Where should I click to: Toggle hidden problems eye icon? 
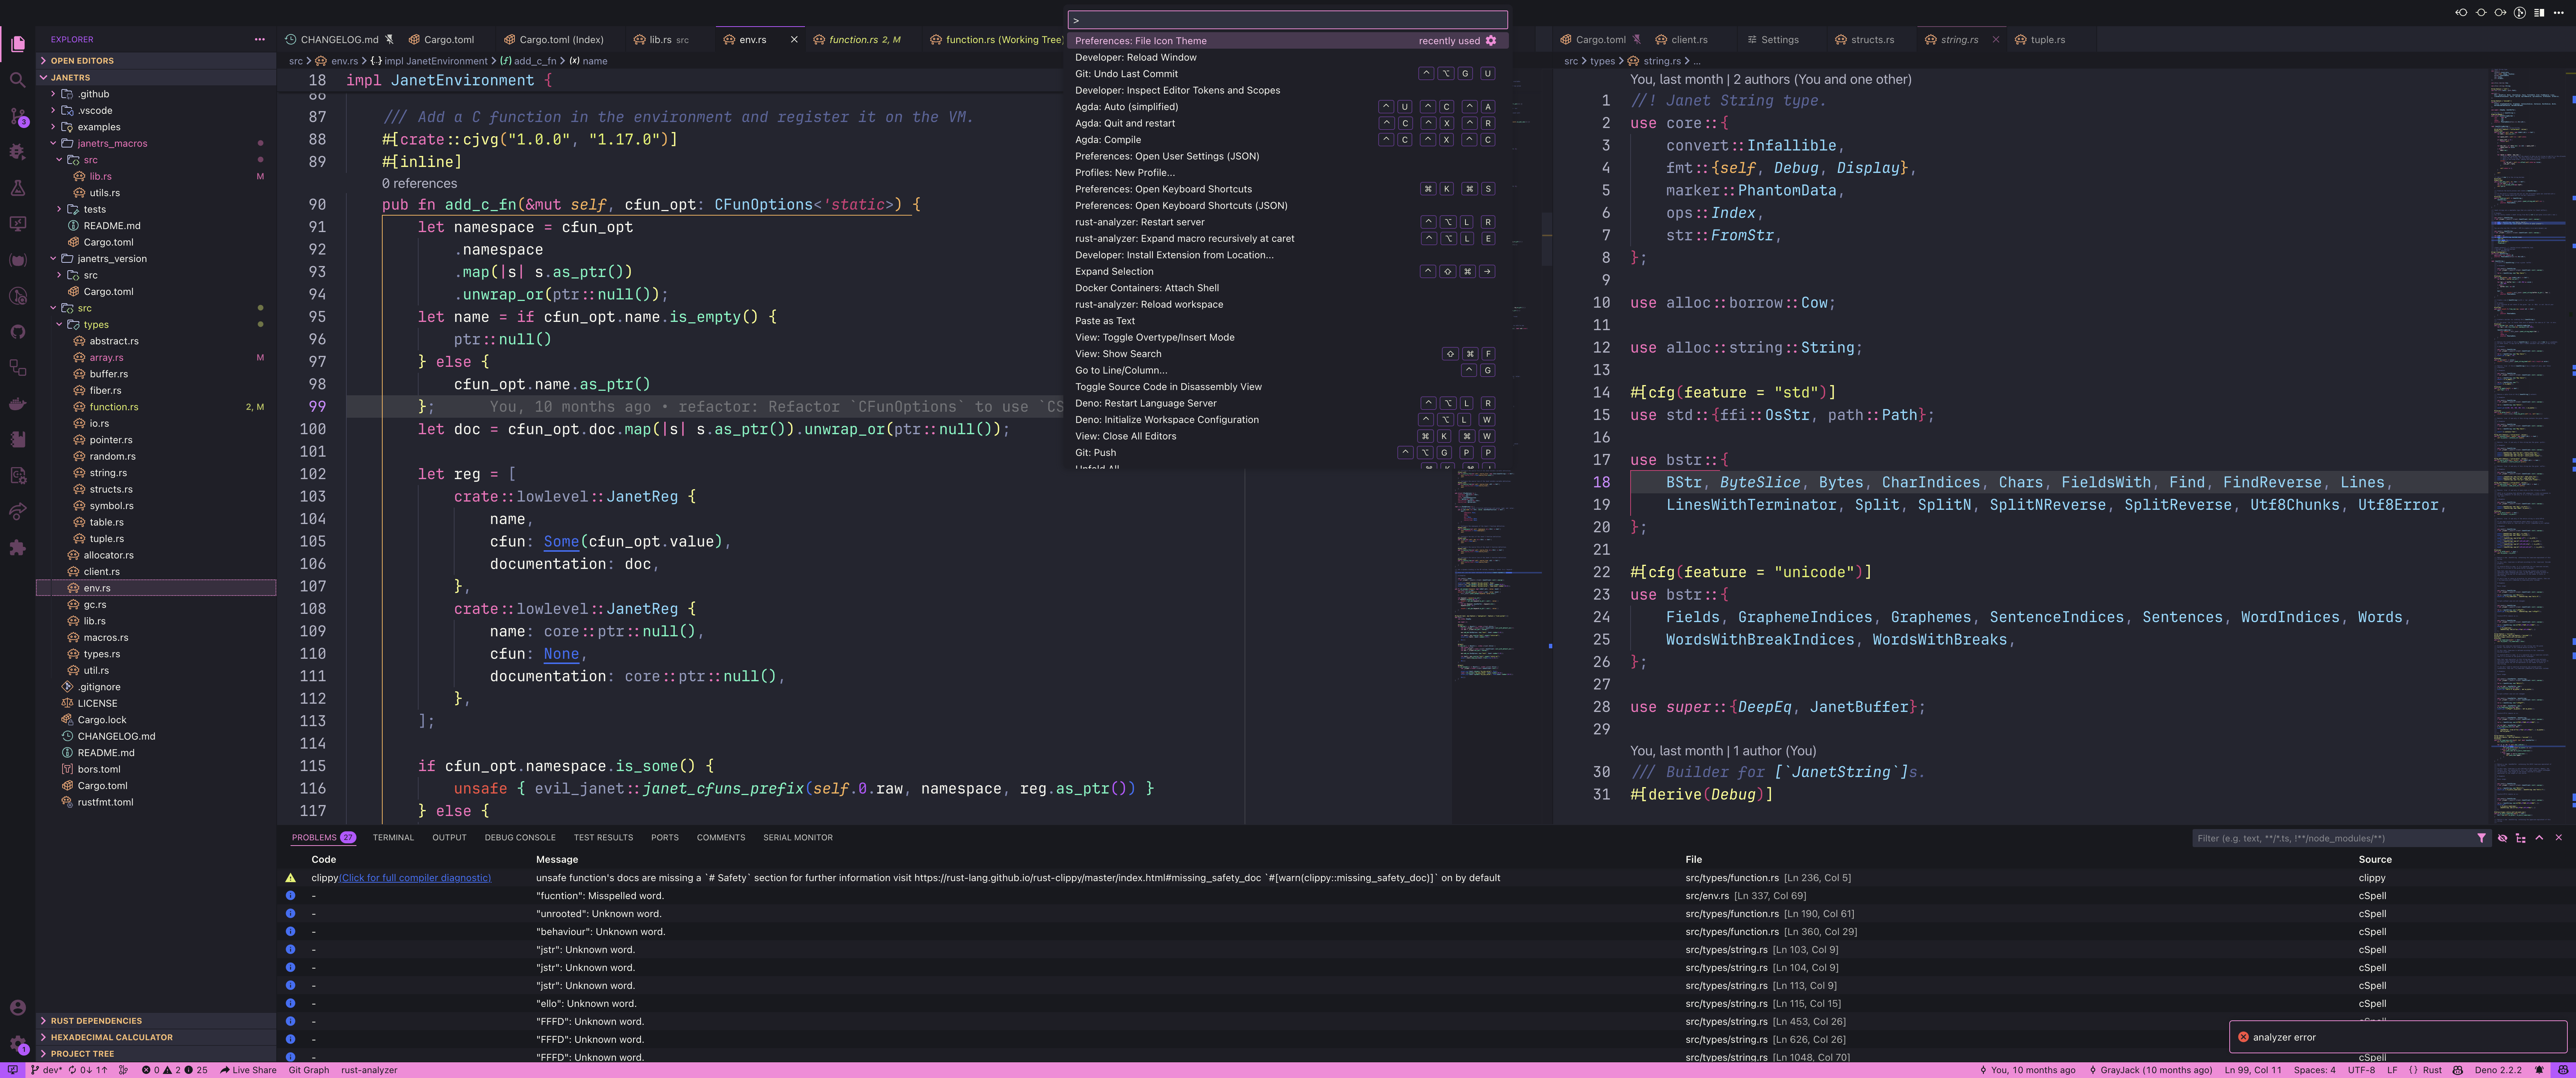click(2502, 838)
